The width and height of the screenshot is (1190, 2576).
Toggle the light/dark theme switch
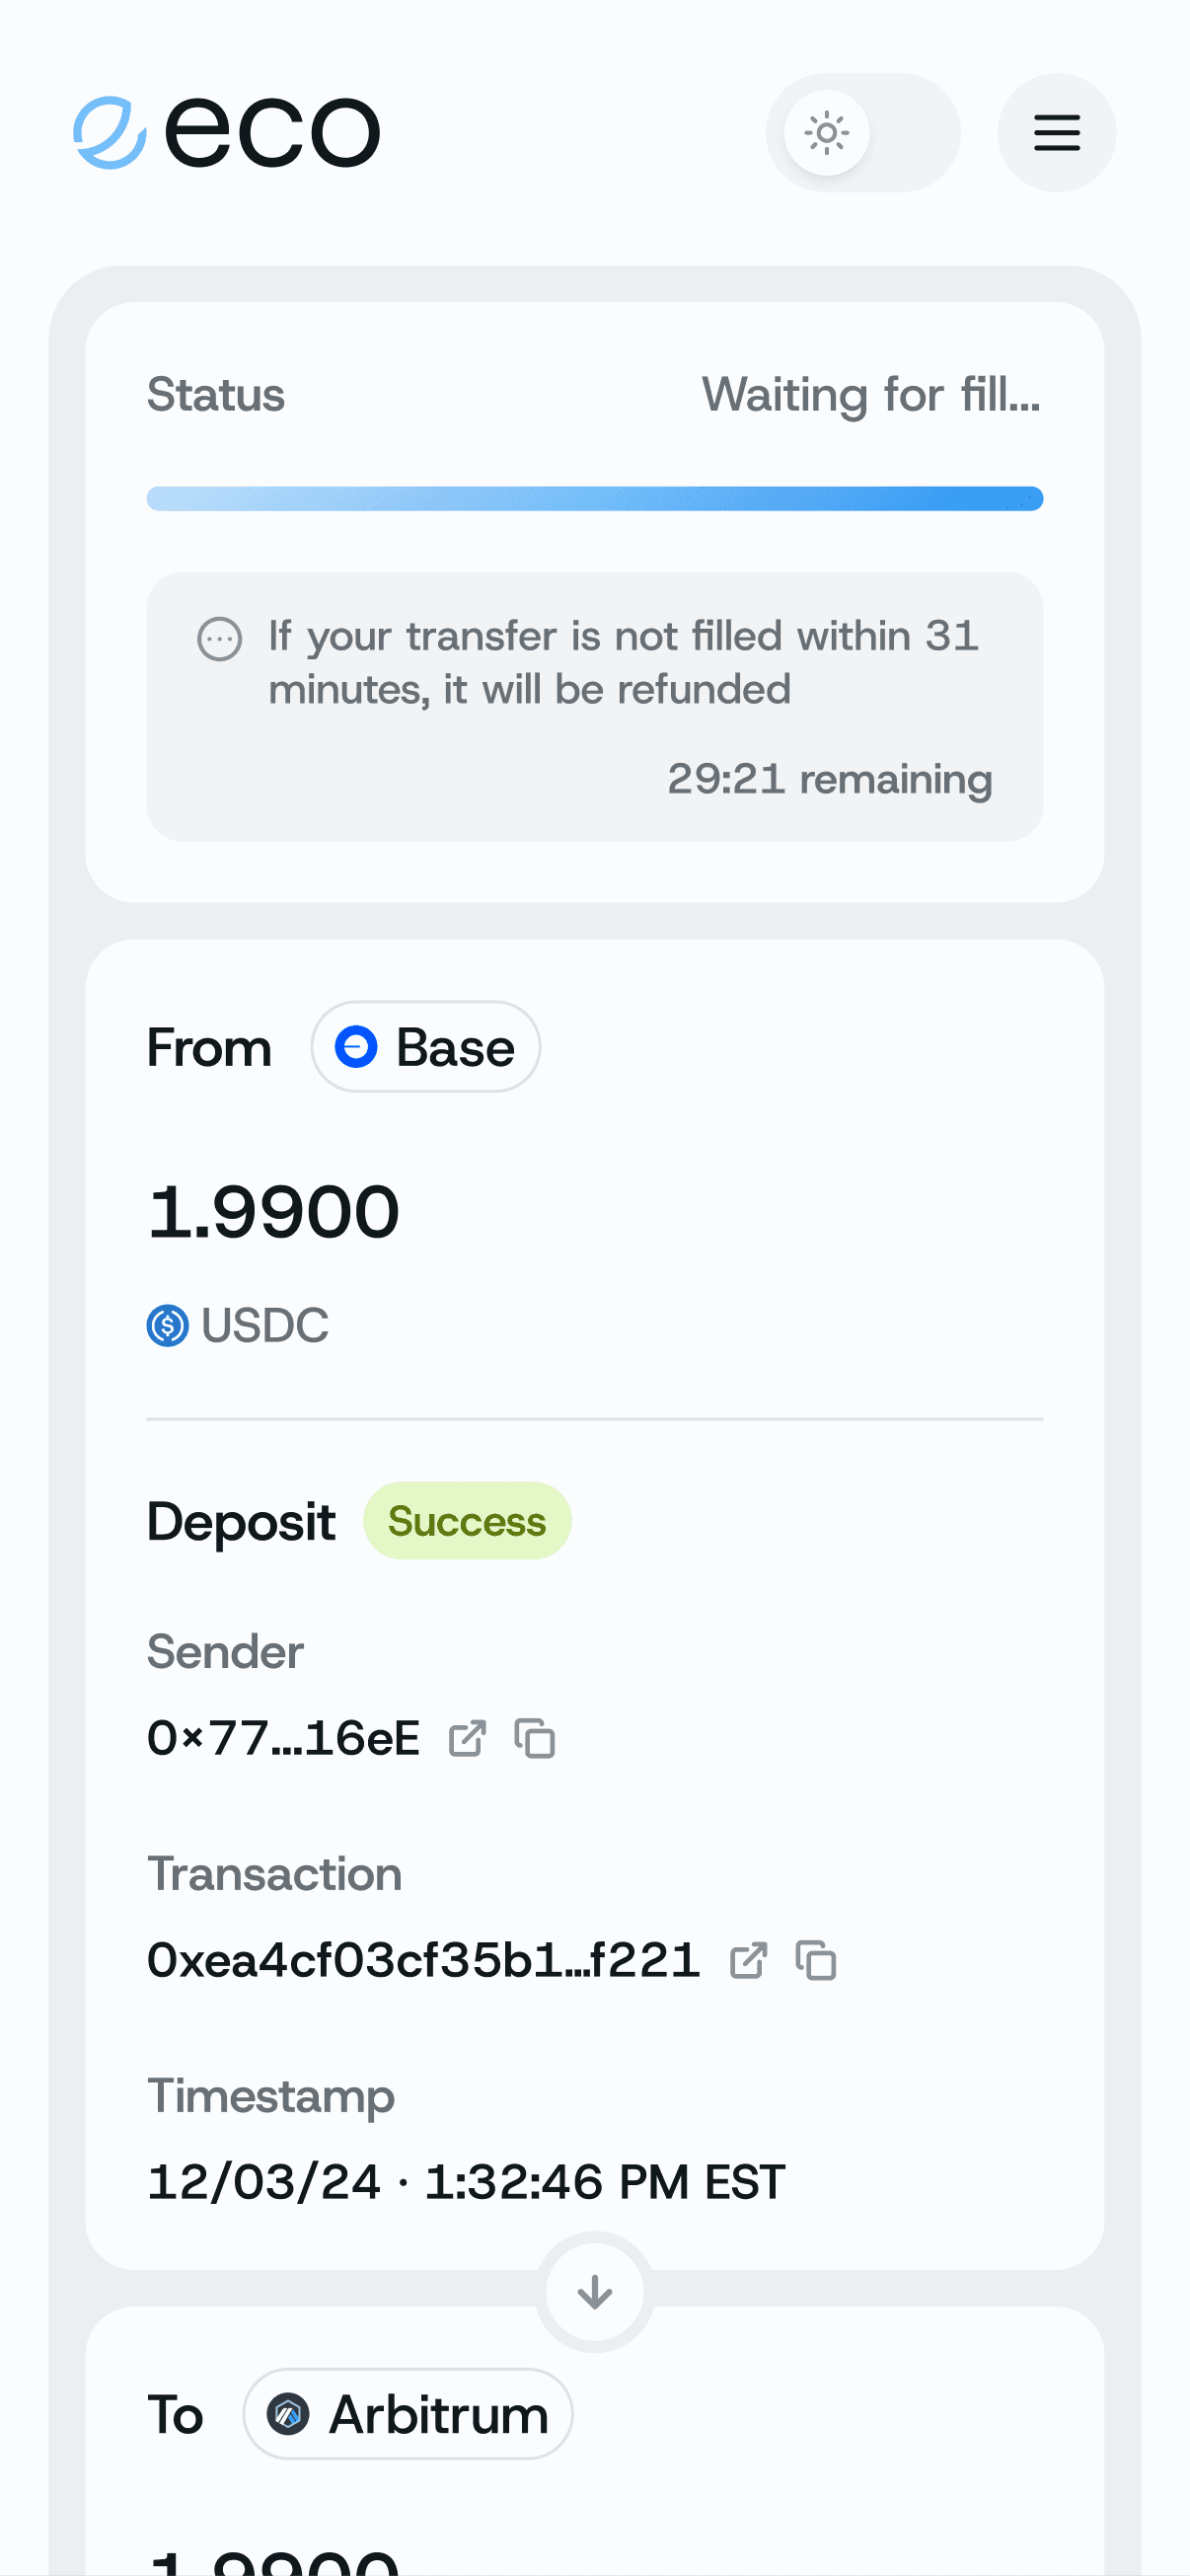862,132
